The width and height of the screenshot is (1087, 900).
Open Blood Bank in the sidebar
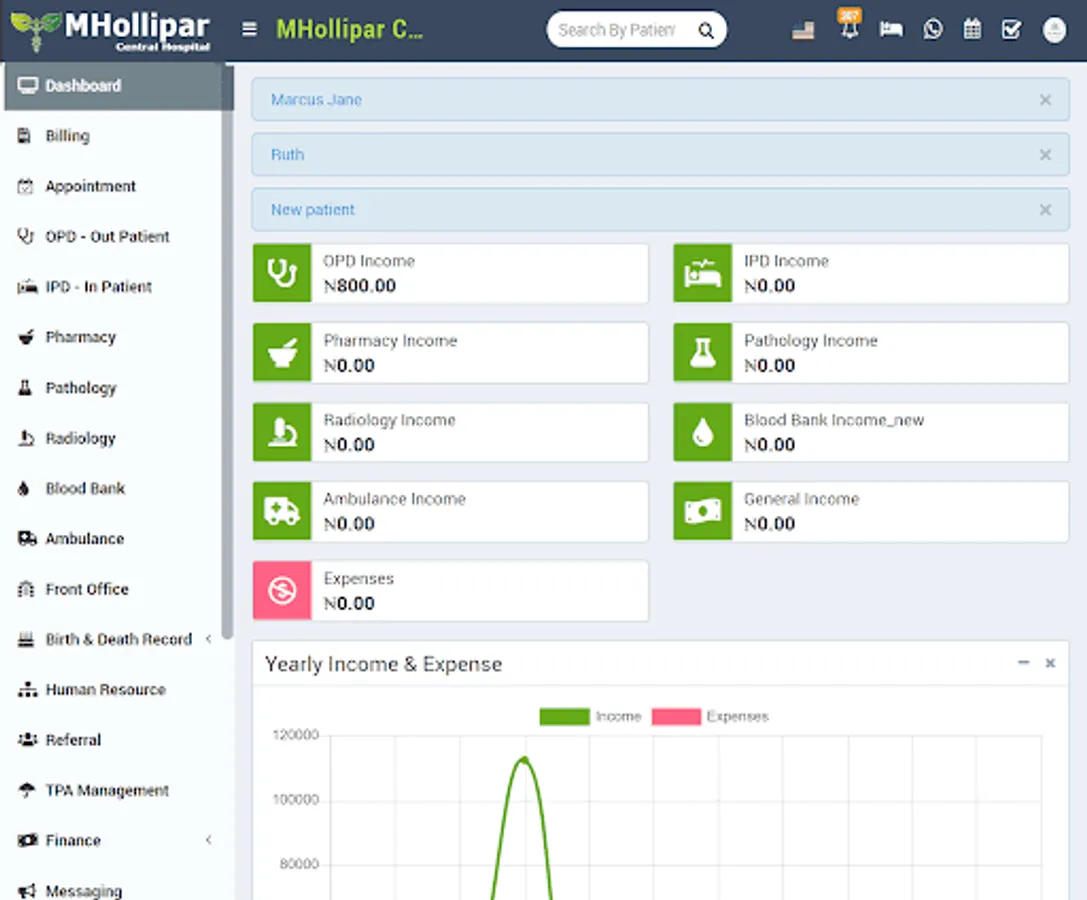tap(113, 488)
